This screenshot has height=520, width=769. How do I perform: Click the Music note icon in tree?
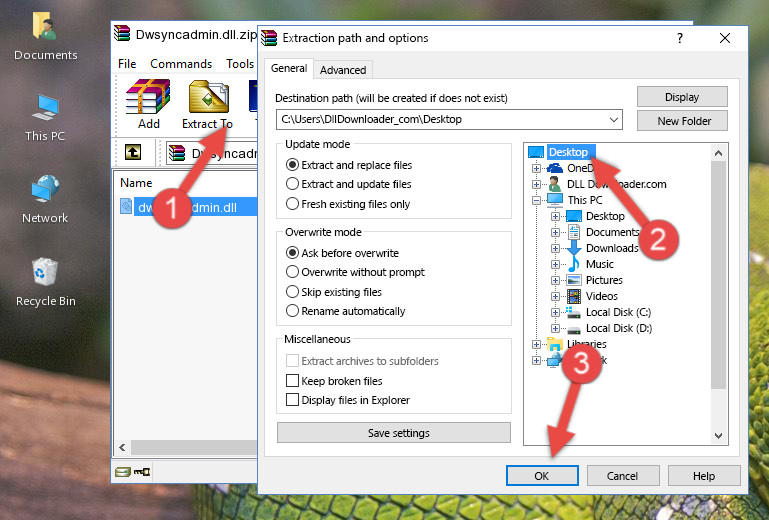(574, 264)
